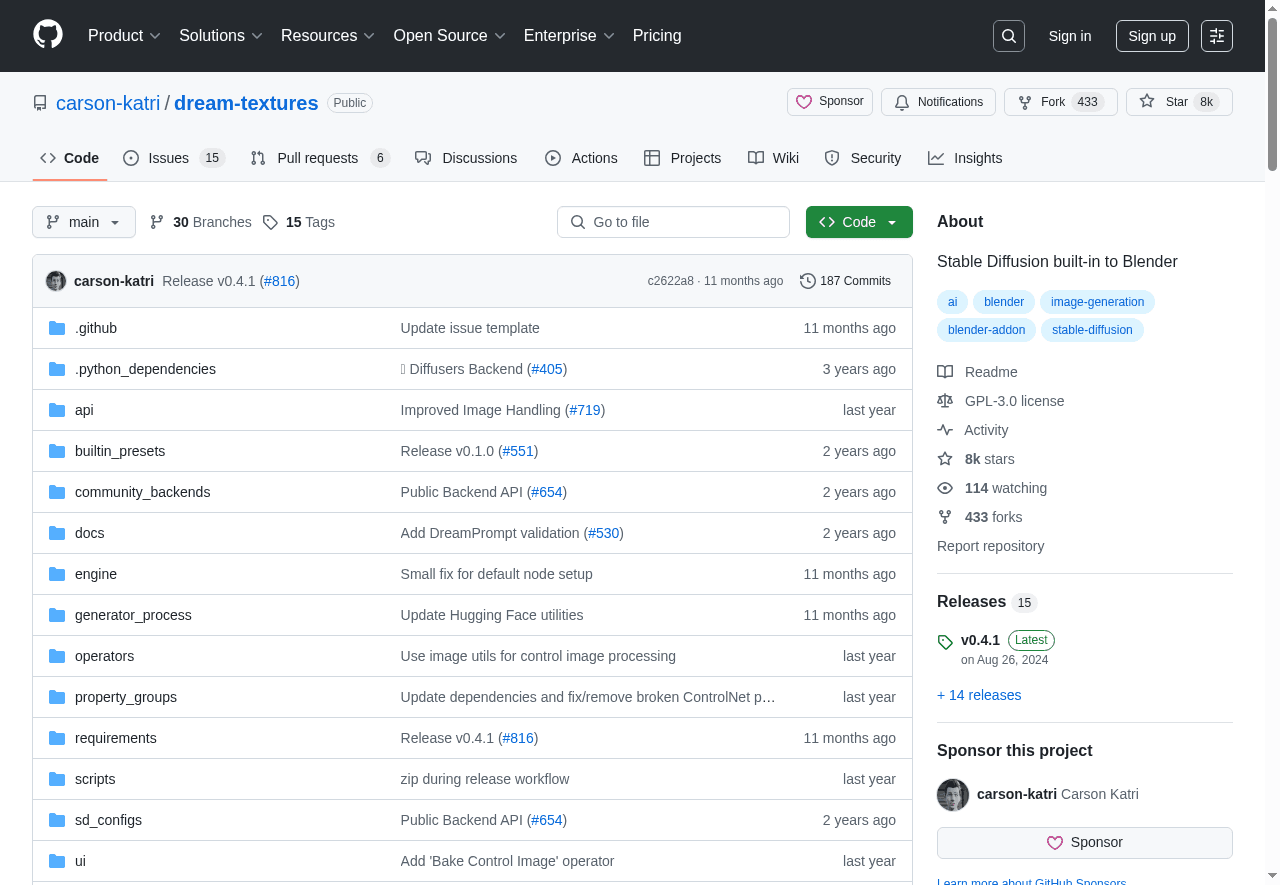Screen dimensions: 1280x885
Task: Click the GPL-3.0 license scale icon
Action: [945, 401]
